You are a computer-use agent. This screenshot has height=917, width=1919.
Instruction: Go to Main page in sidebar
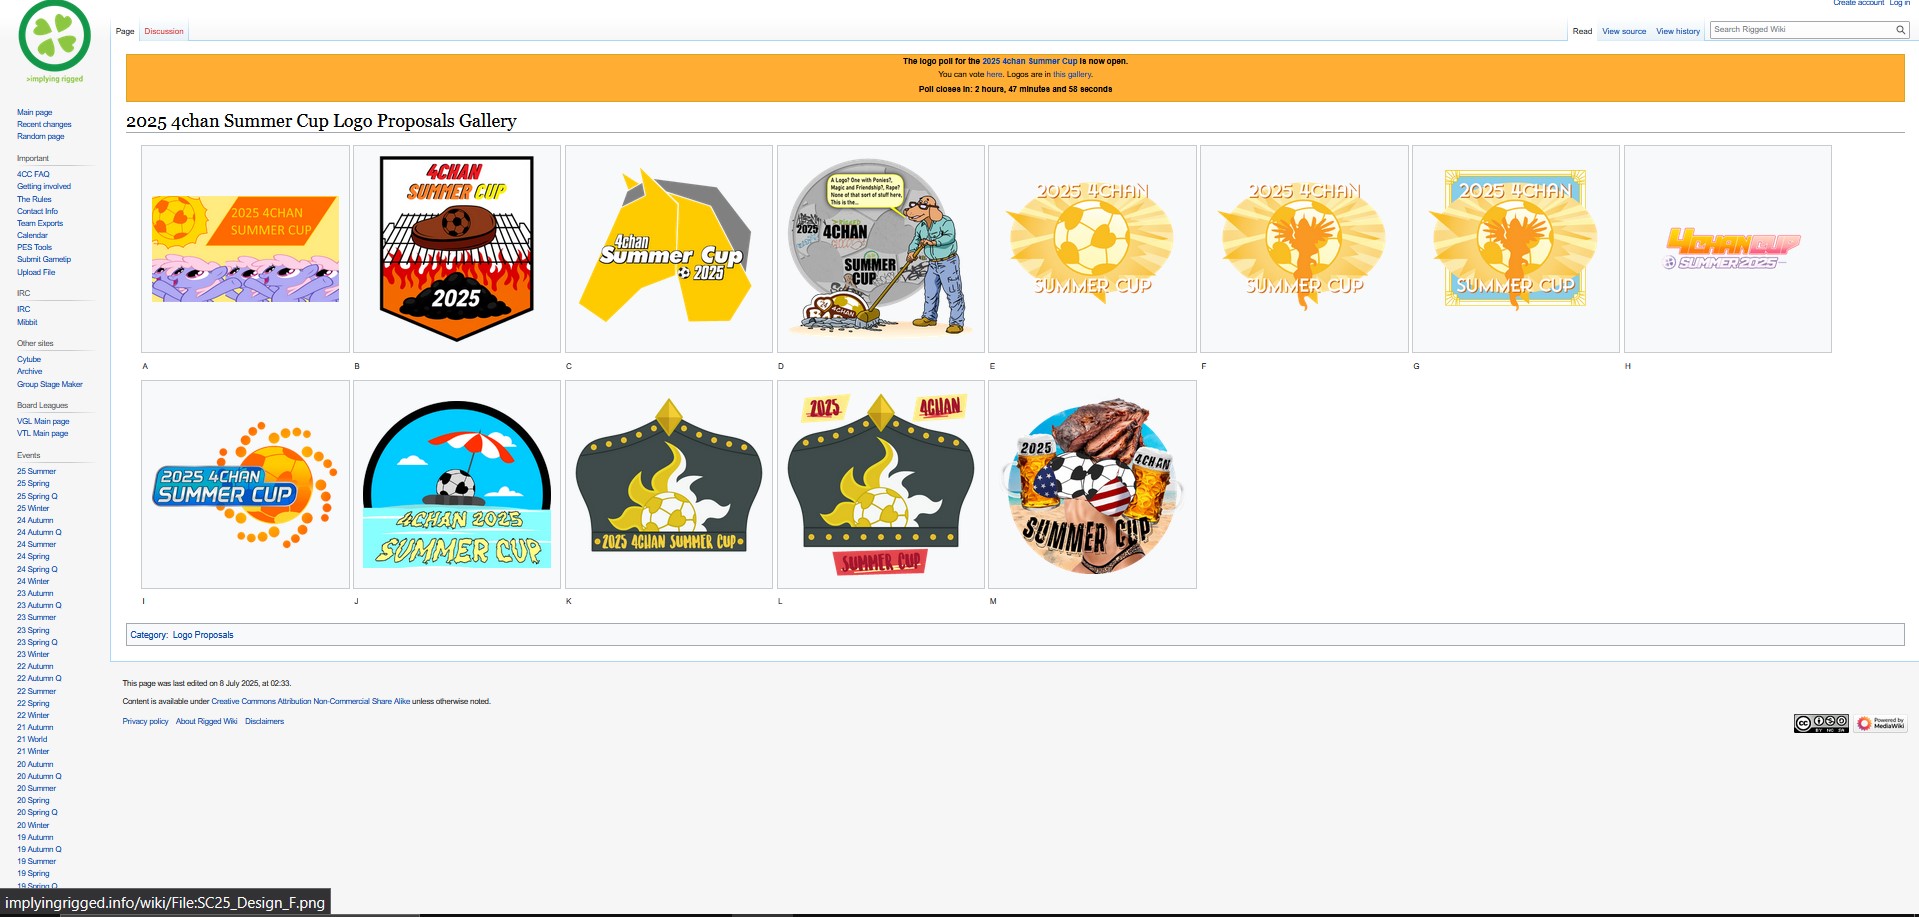34,112
